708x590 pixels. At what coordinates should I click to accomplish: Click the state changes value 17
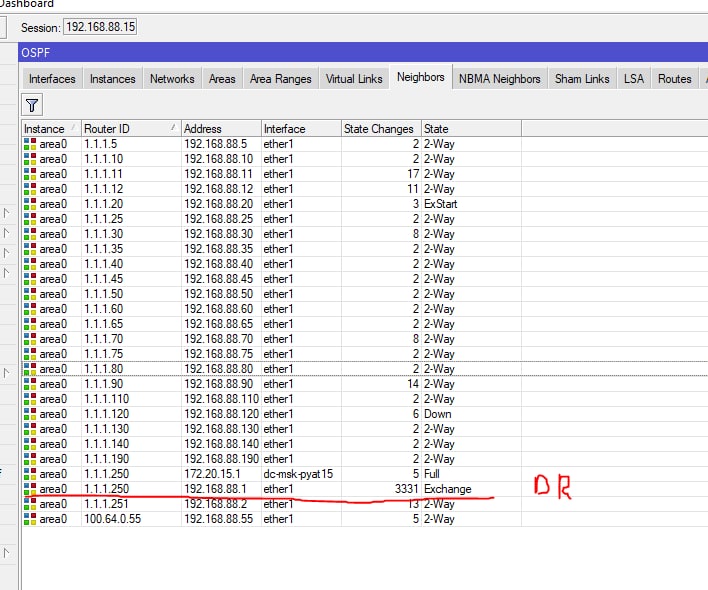click(x=413, y=174)
